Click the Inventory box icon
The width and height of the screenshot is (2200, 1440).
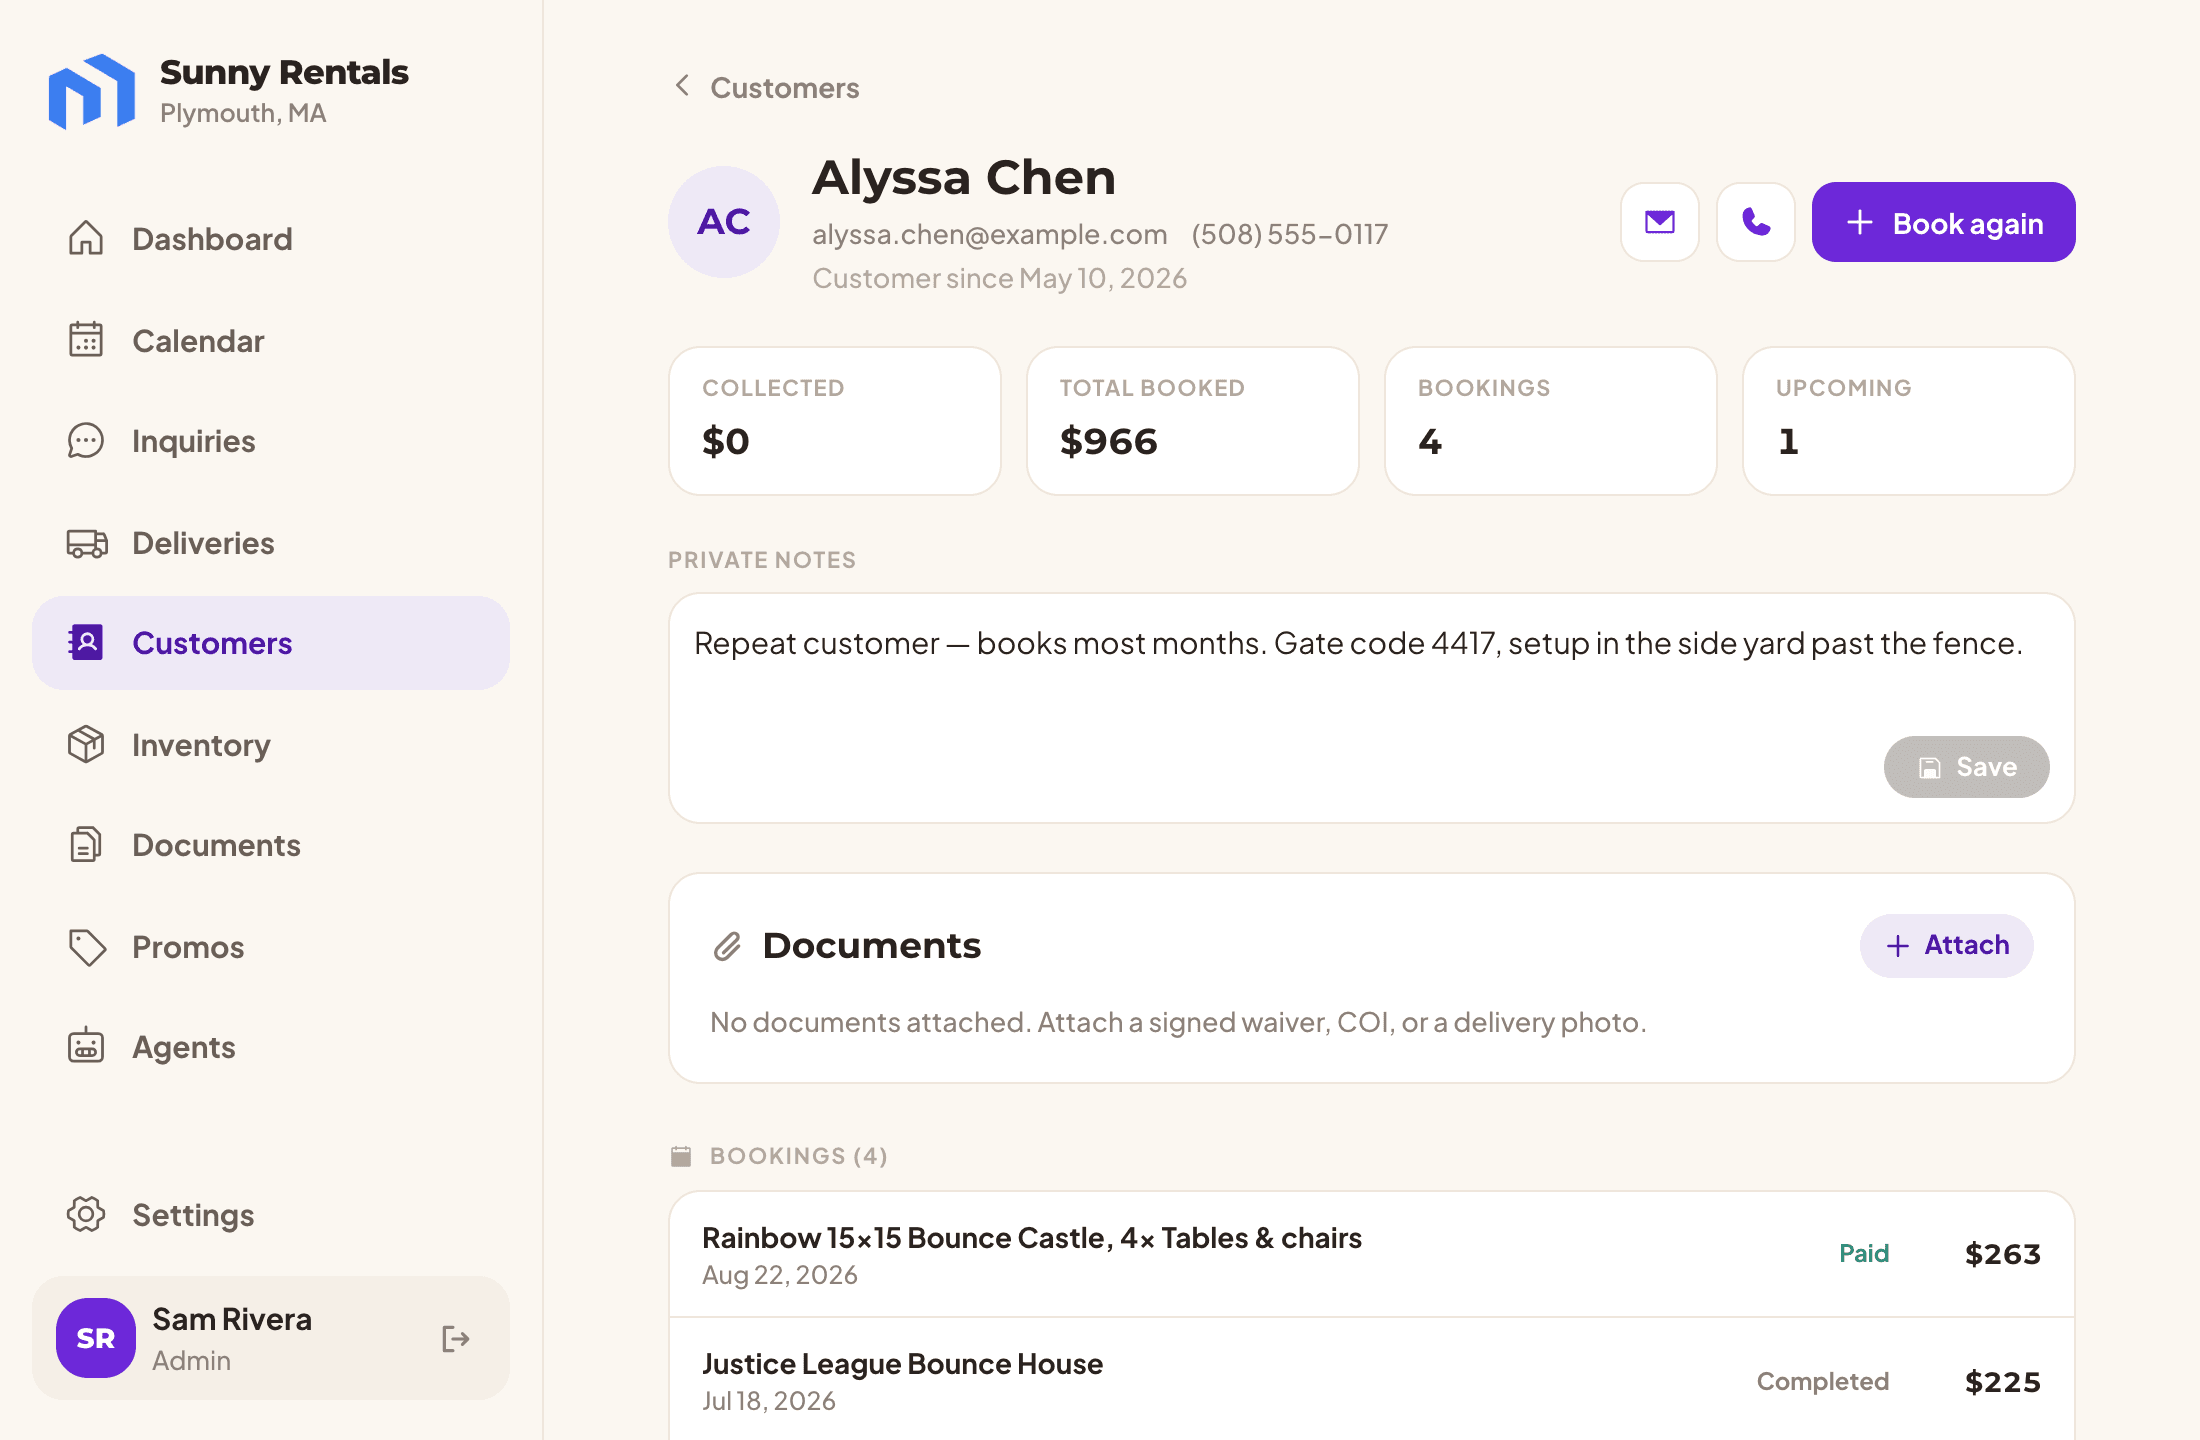86,744
